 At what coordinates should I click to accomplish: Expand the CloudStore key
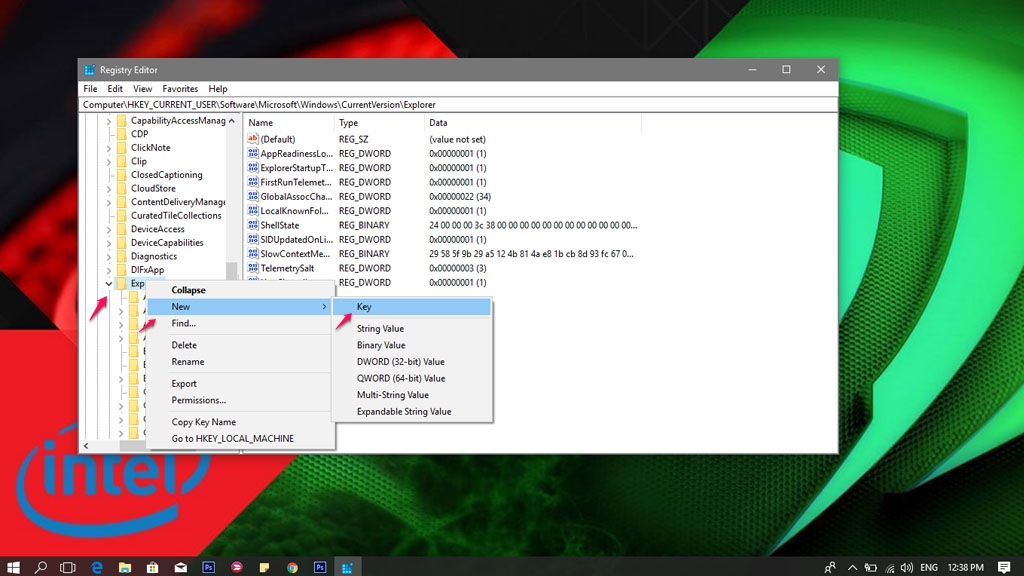(x=109, y=189)
